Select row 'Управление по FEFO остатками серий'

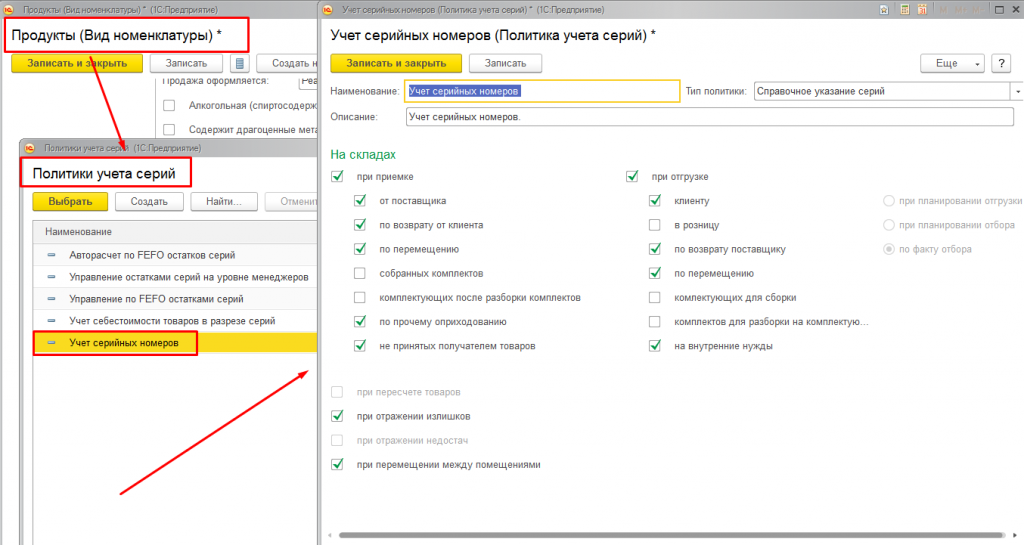tap(175, 299)
